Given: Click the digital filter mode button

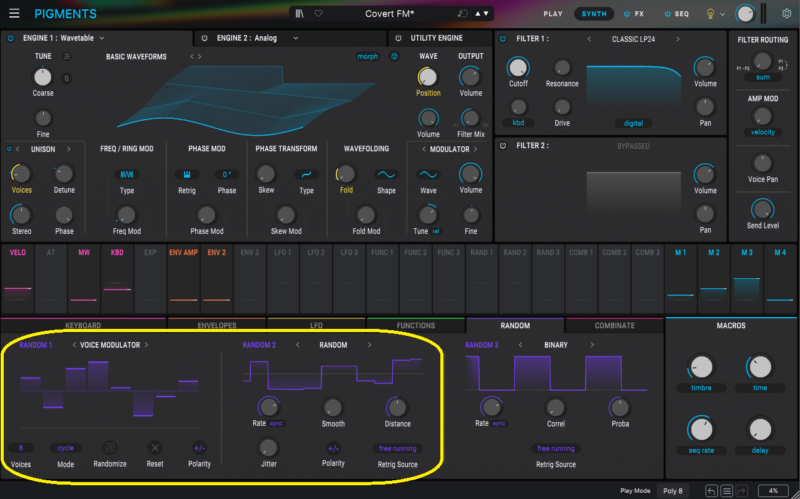Looking at the screenshot, I should 633,123.
